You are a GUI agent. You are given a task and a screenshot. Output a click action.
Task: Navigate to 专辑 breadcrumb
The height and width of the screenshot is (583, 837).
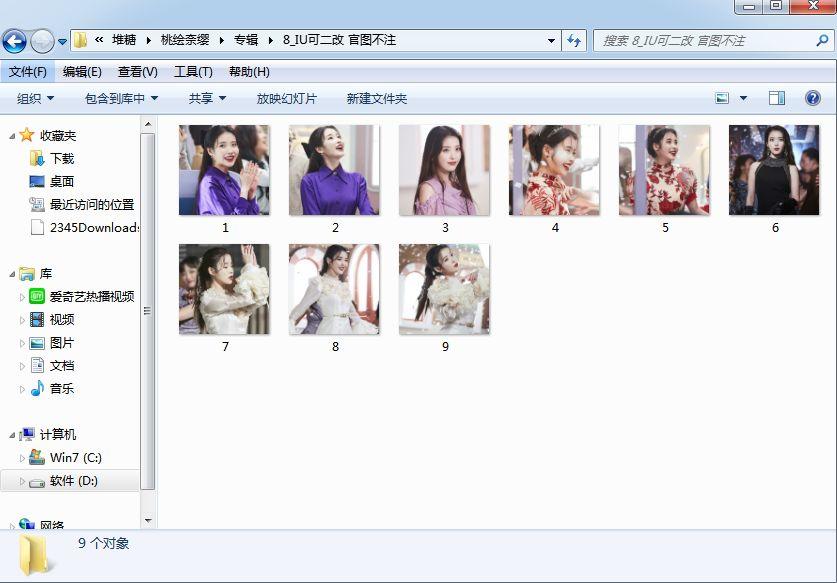(x=246, y=40)
